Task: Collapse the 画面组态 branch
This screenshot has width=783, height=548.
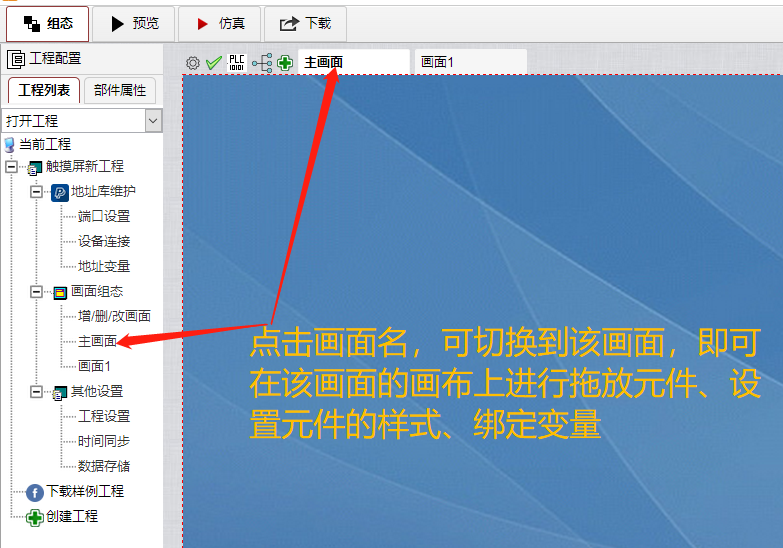Action: pos(36,292)
